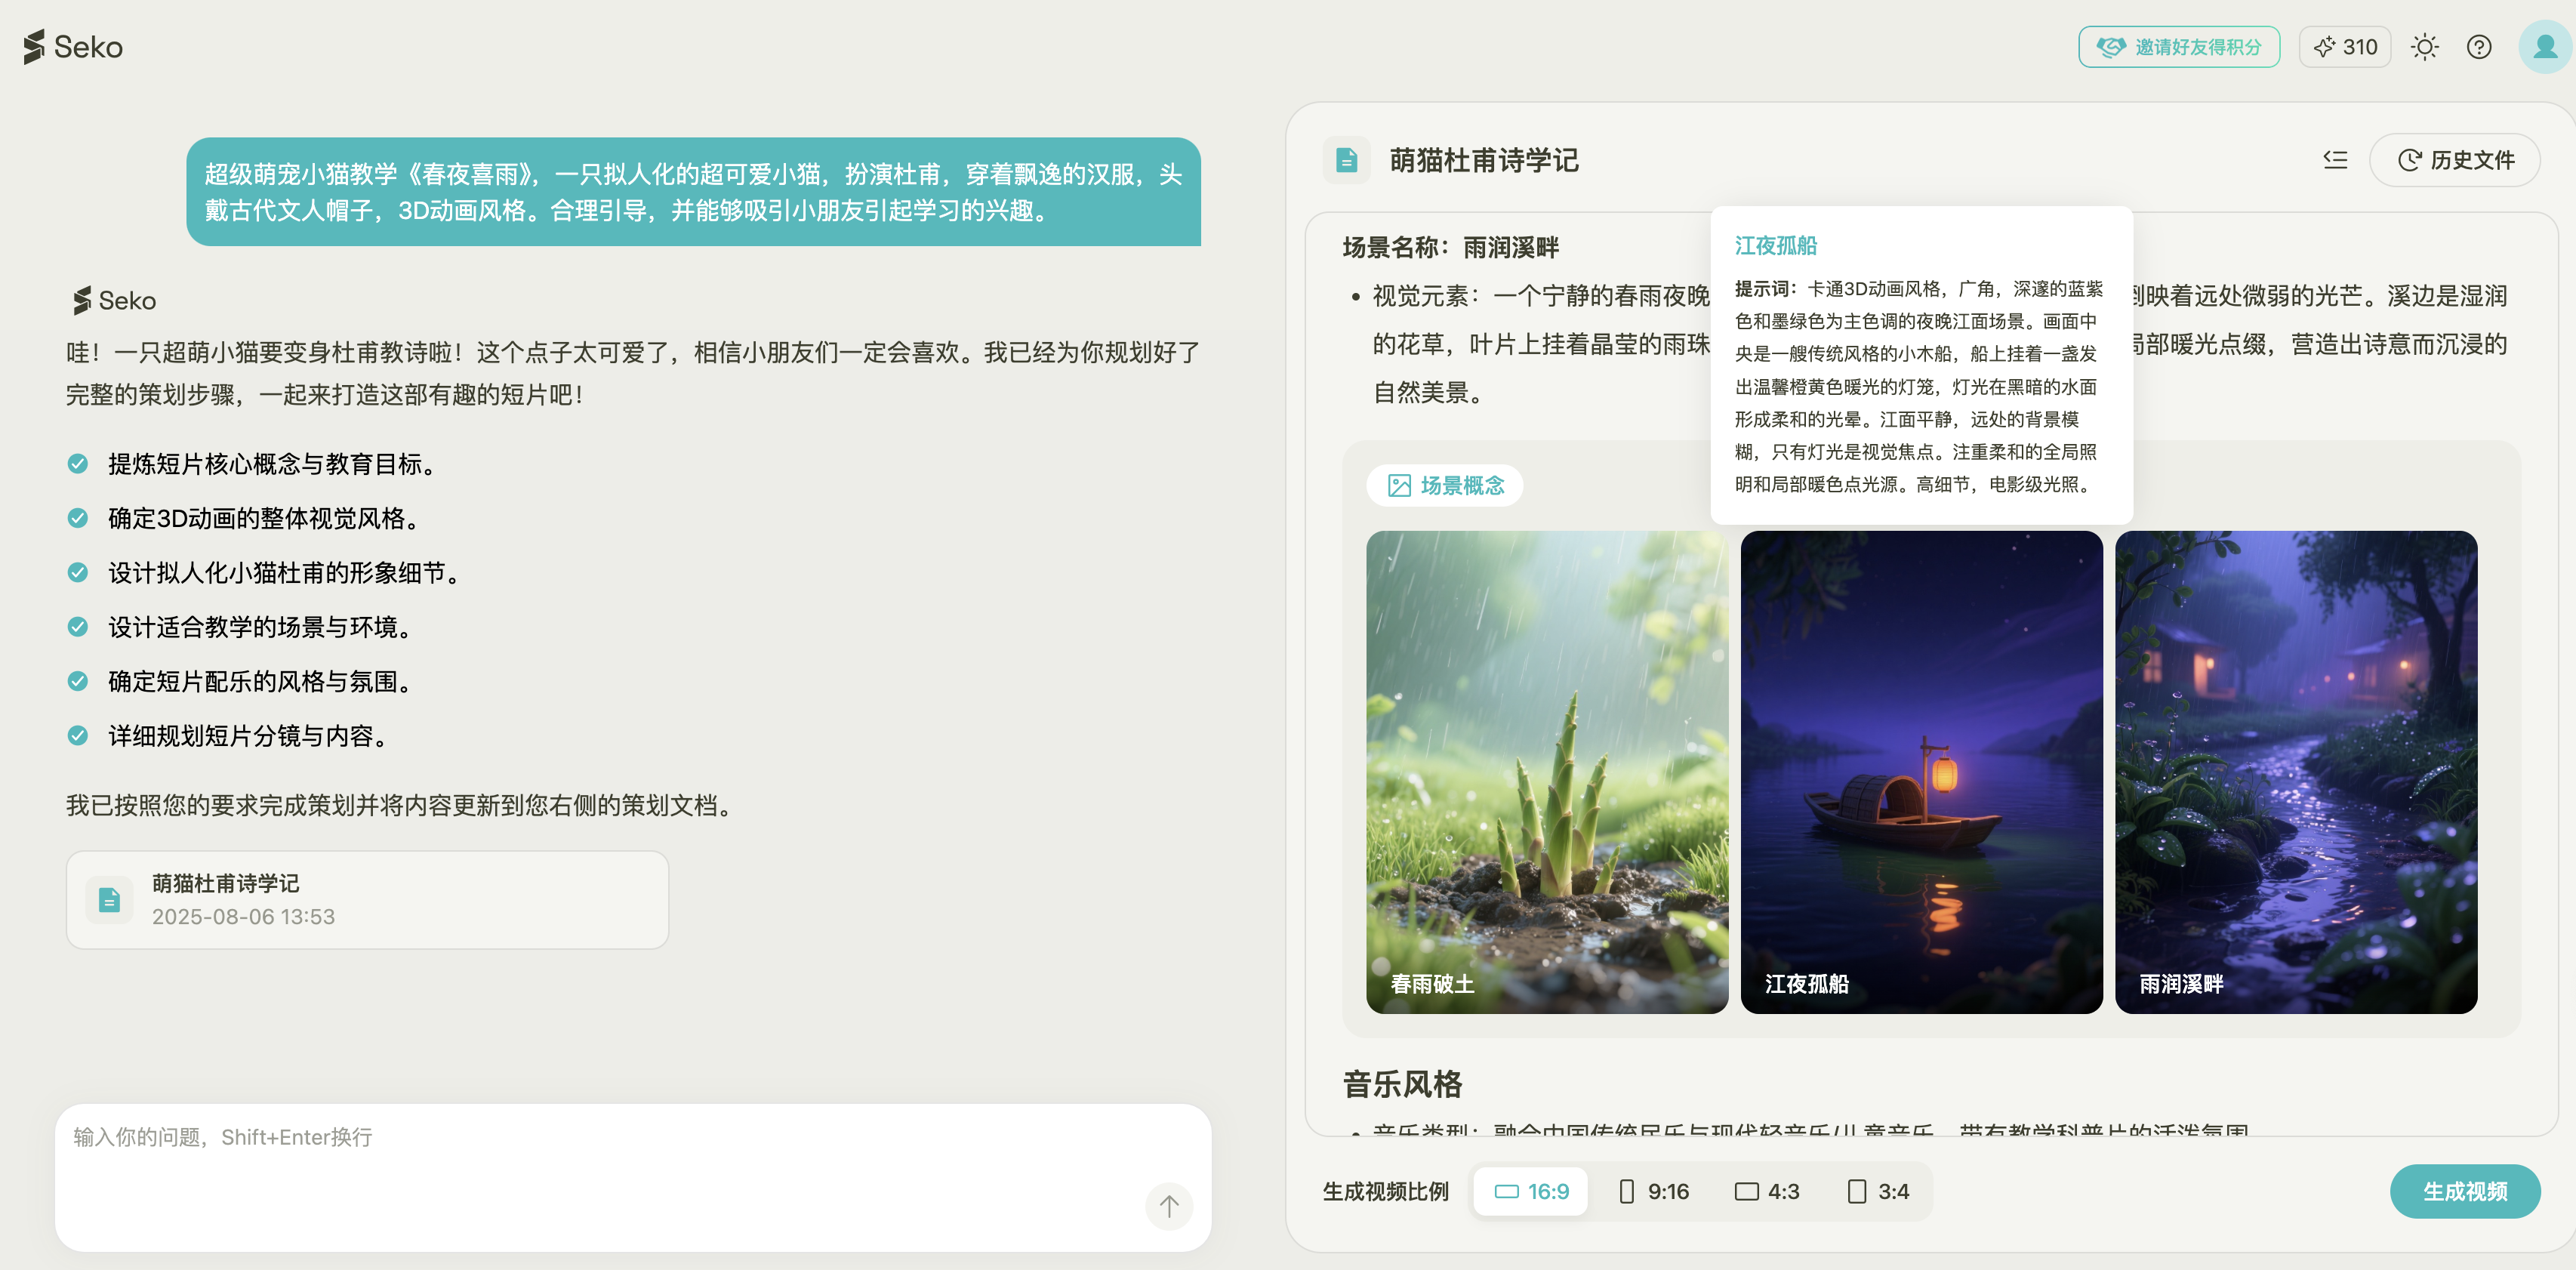
Task: Click the sparkle icon next to 310
Action: point(2324,47)
